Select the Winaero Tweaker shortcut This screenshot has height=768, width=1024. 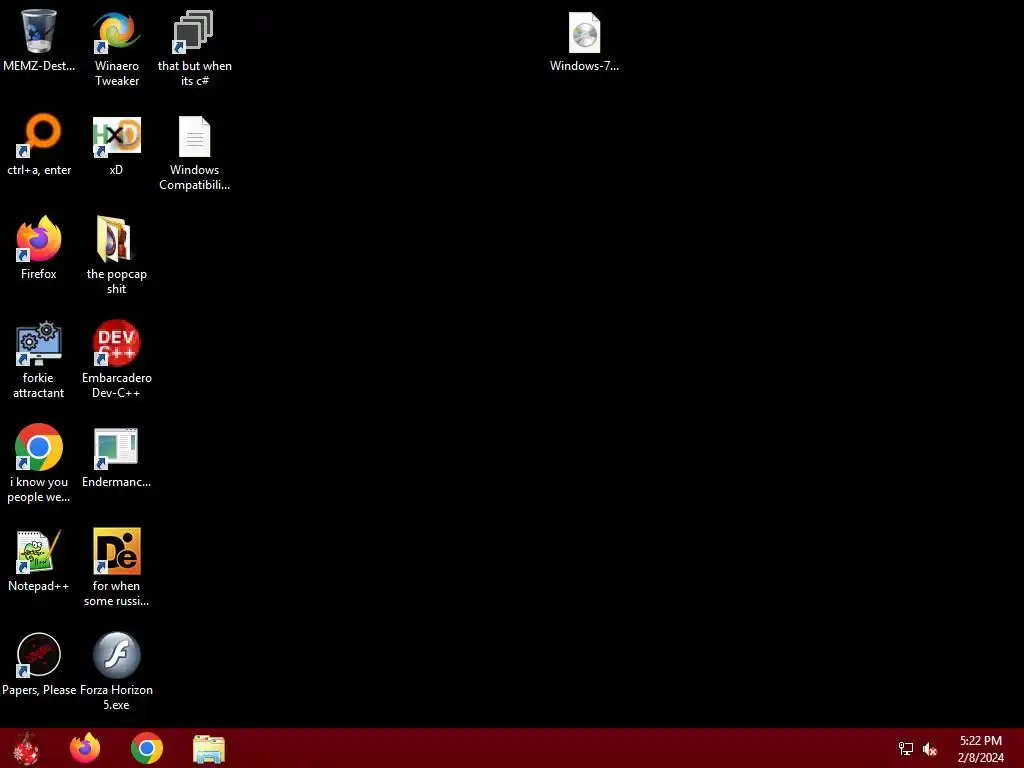coord(117,31)
